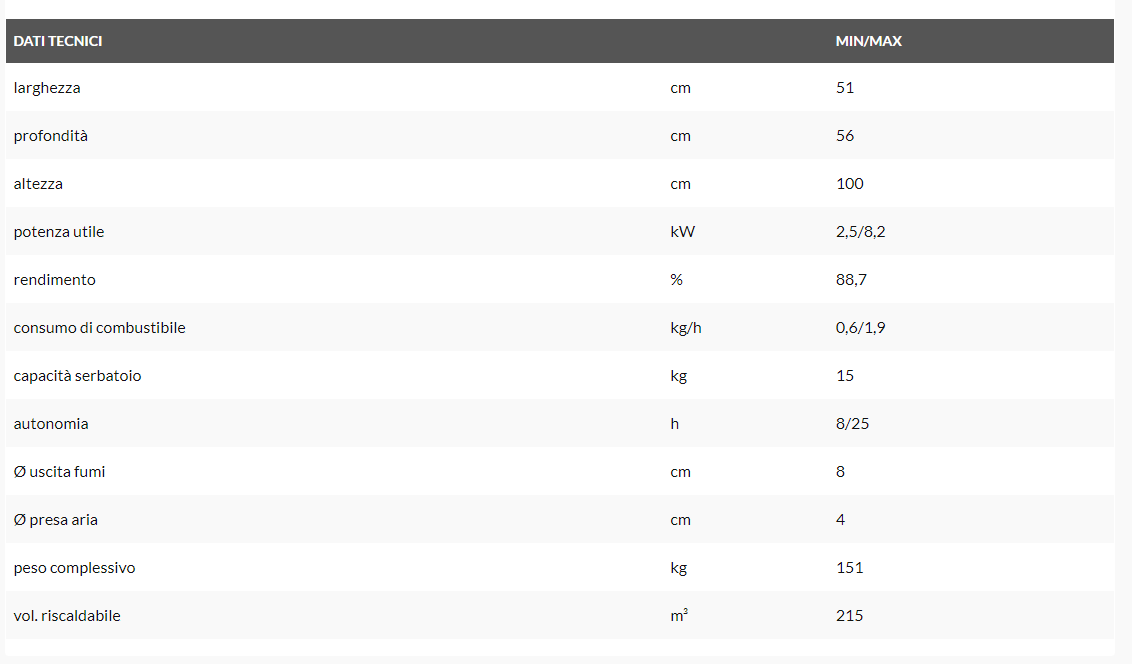Select the 0,6/1,9 consumption value
Viewport: 1132px width, 664px height.
(x=860, y=328)
